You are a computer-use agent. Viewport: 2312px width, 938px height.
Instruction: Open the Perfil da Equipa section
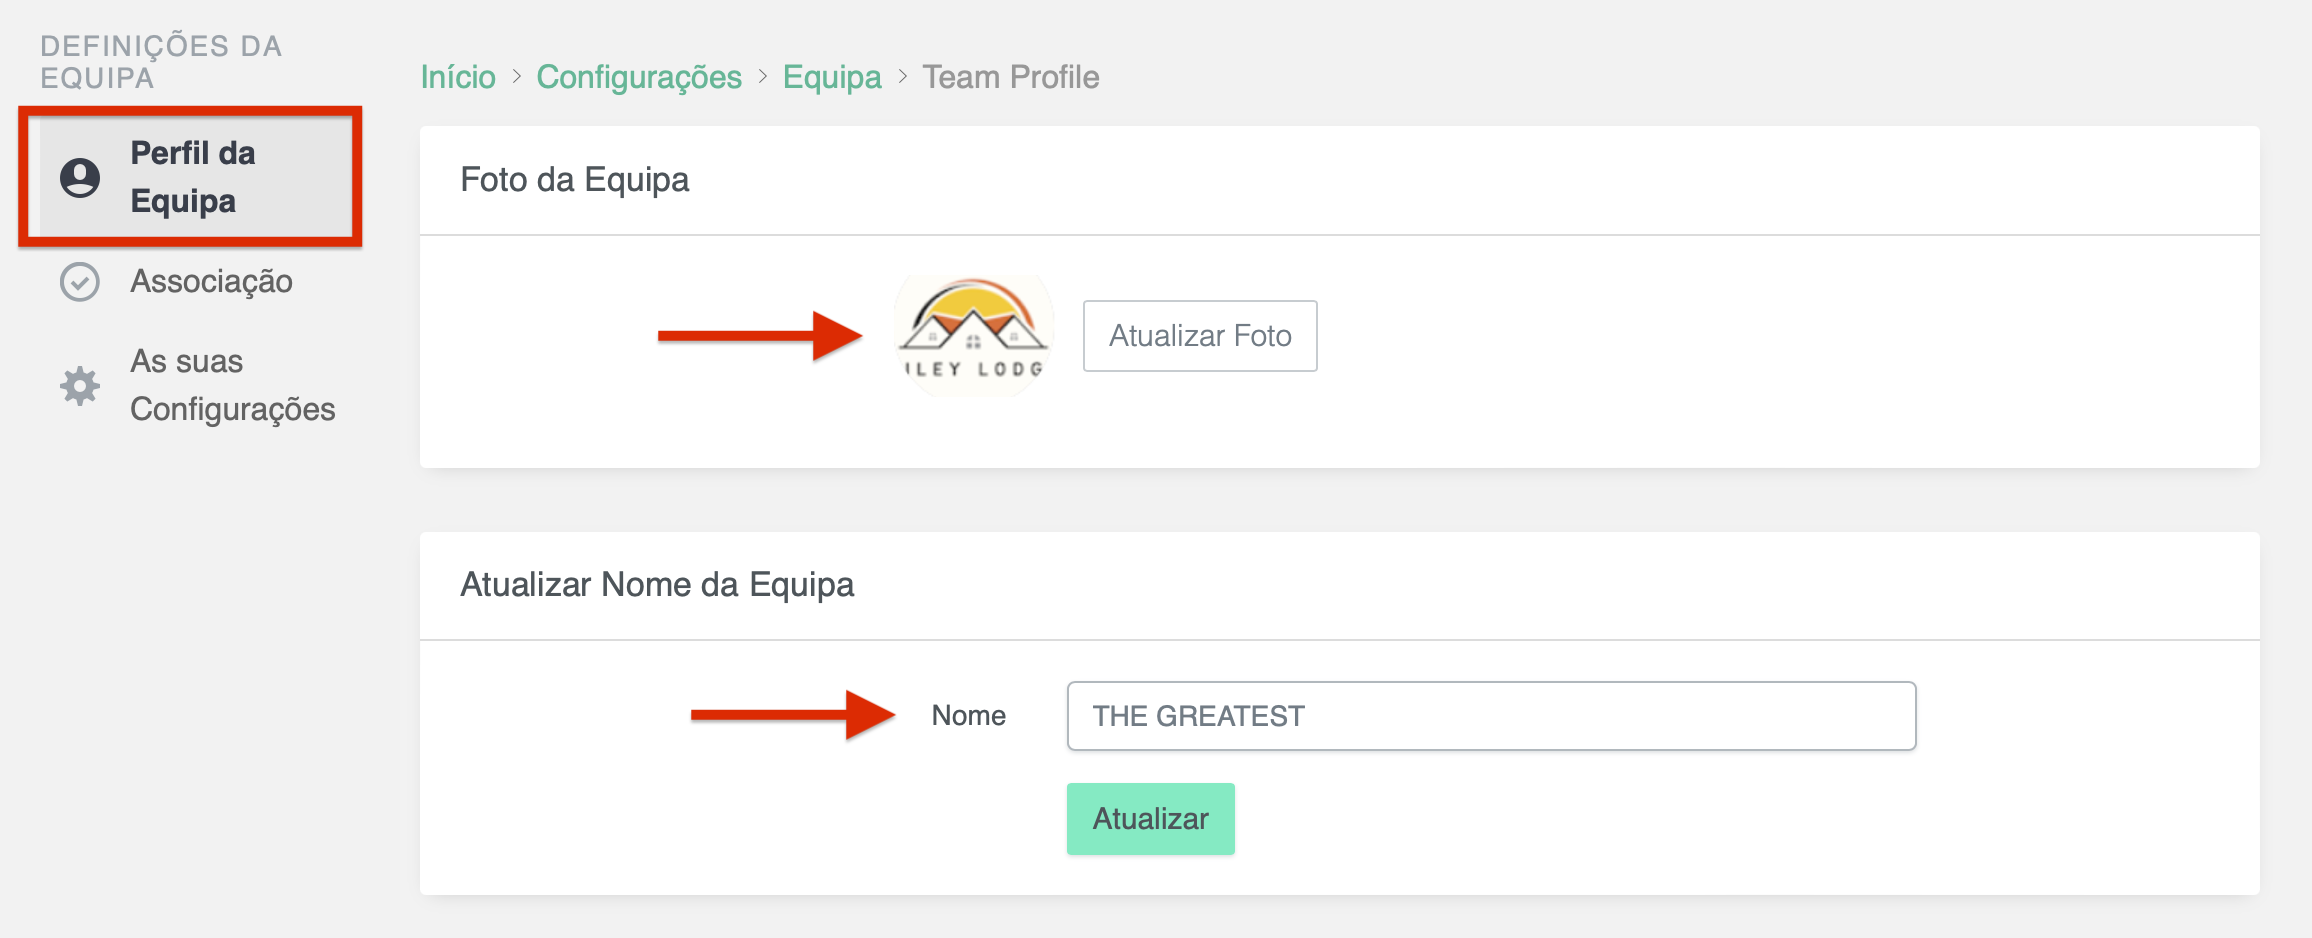[192, 177]
